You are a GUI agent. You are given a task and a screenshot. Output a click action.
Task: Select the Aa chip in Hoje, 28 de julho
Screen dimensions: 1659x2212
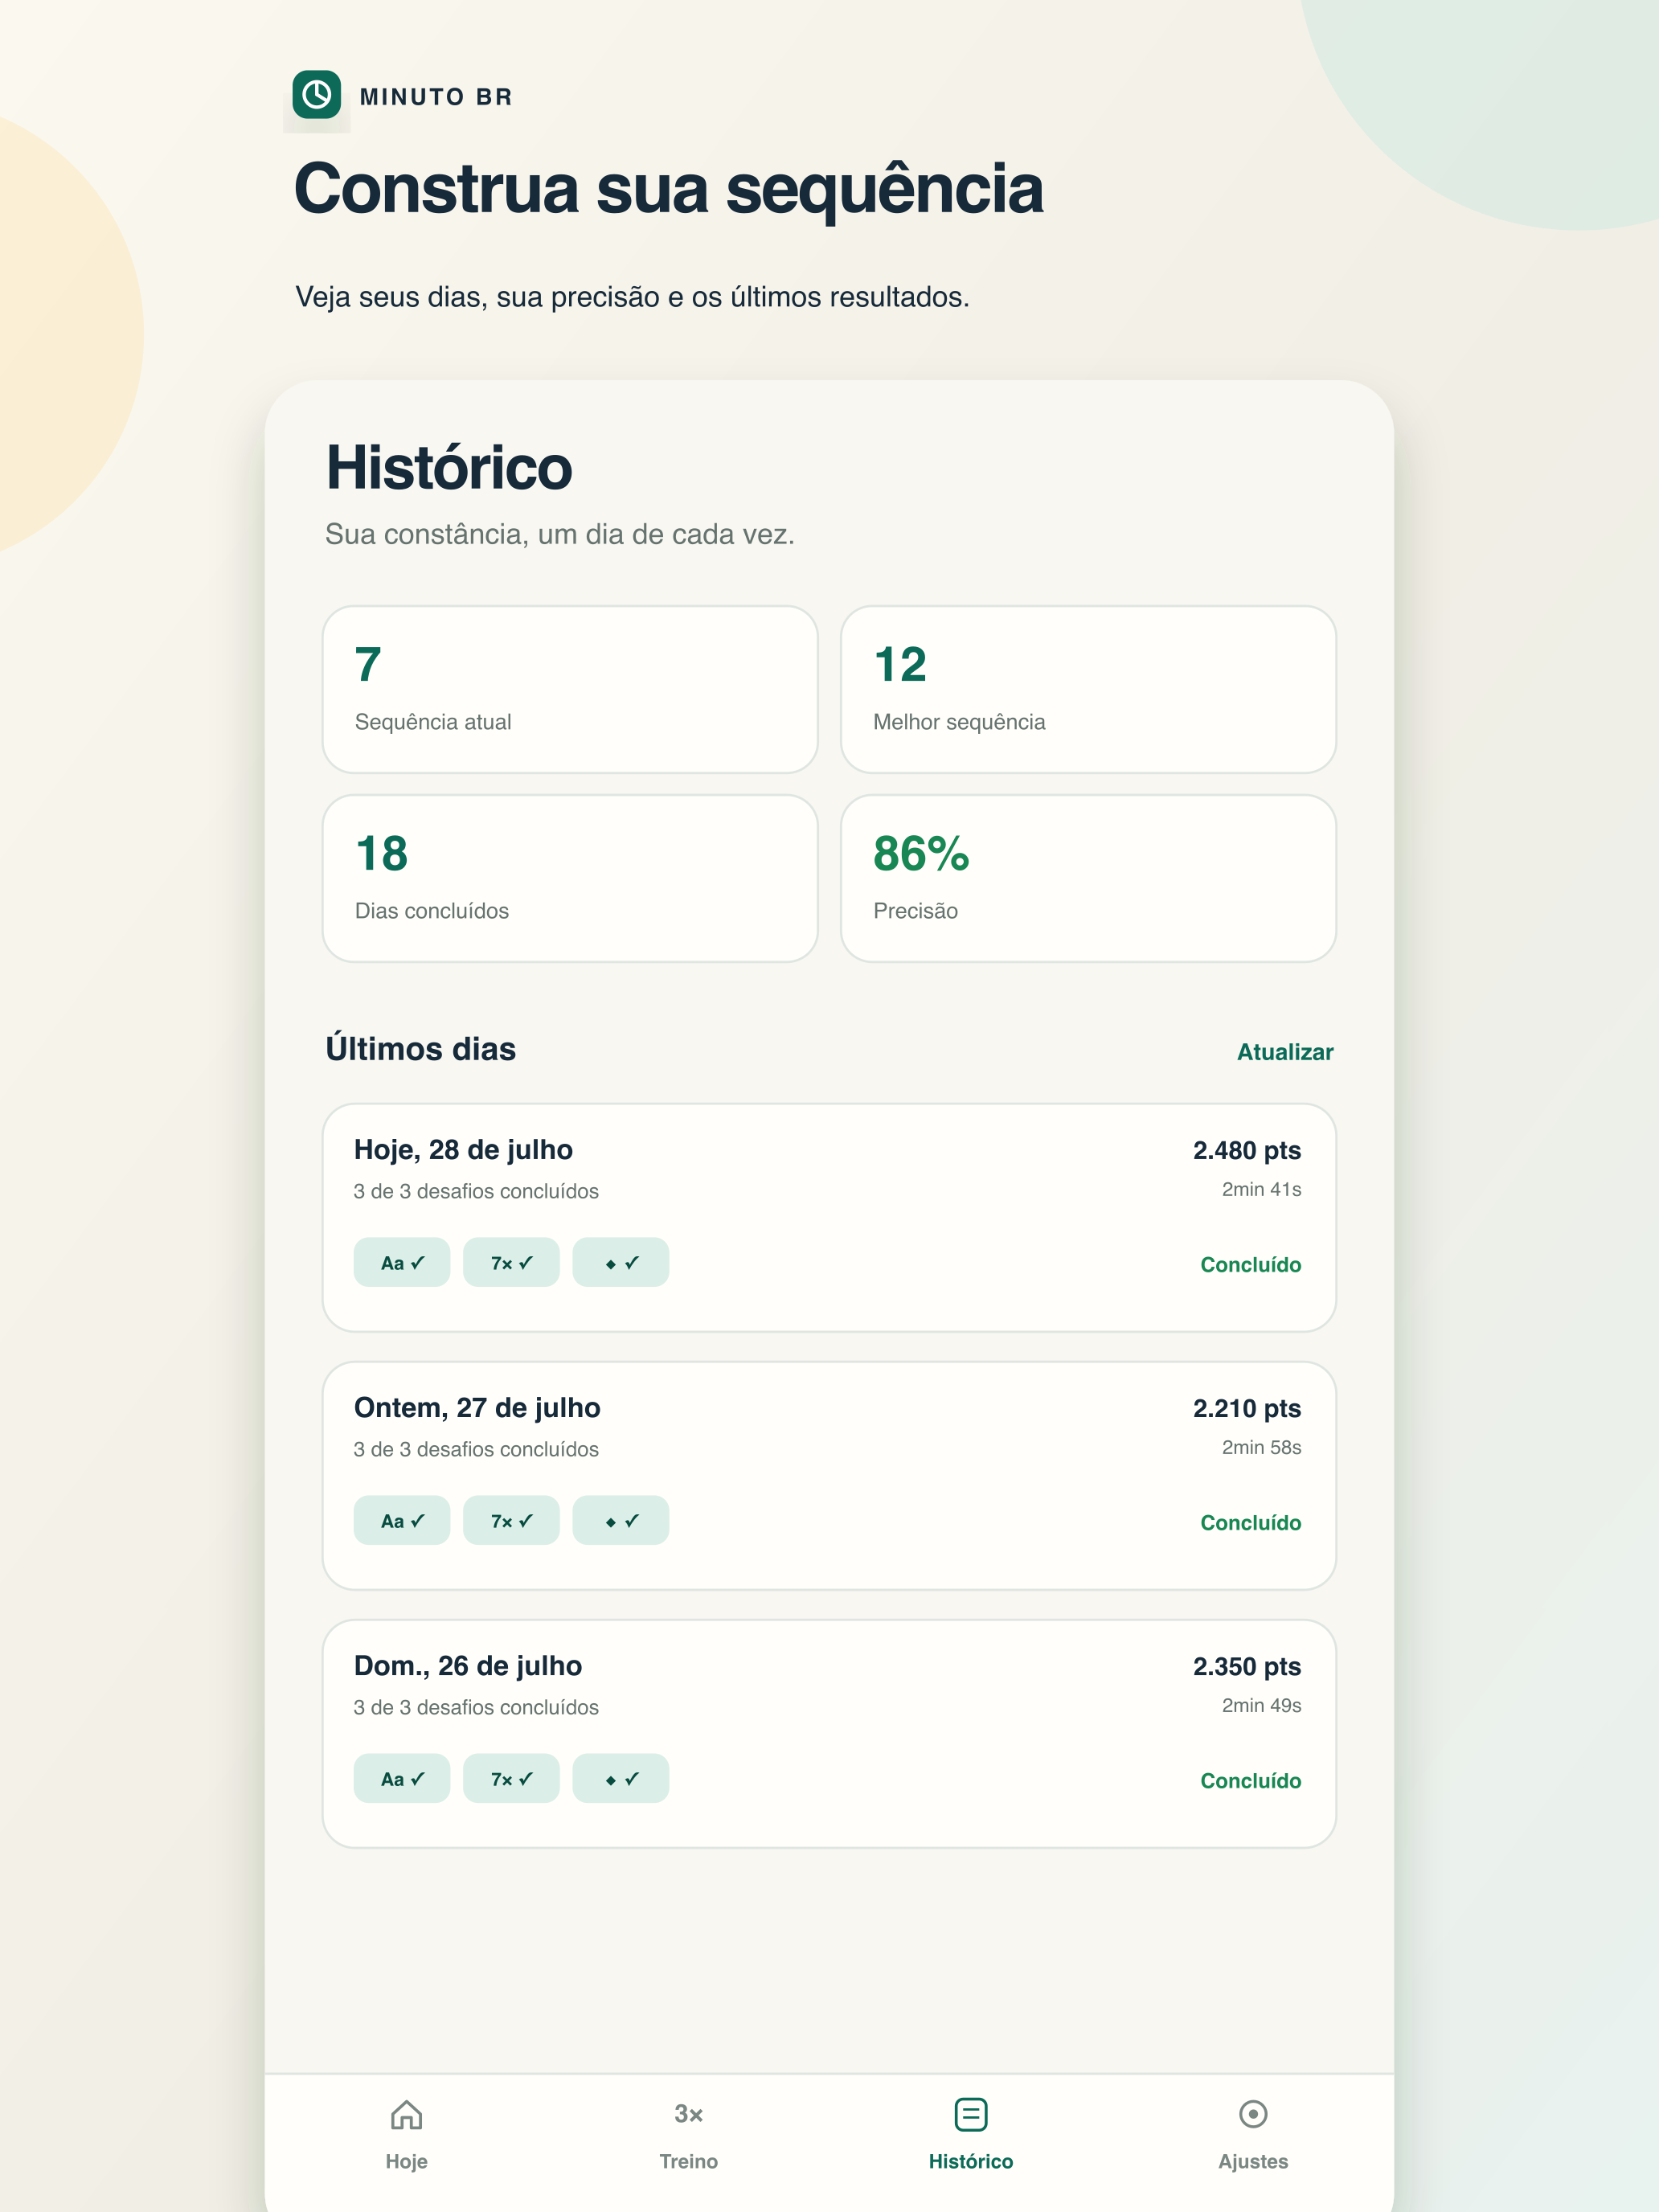click(x=402, y=1262)
